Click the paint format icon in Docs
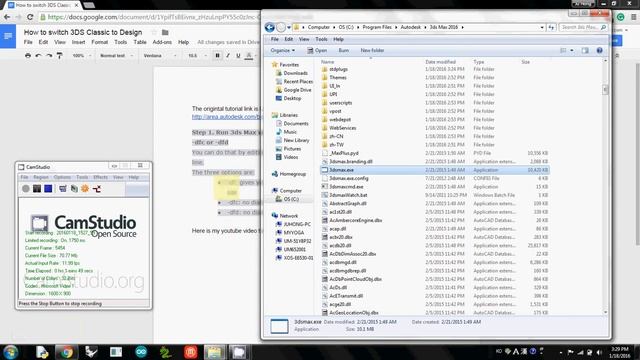This screenshot has height=360, width=640. pyautogui.click(x=60, y=56)
